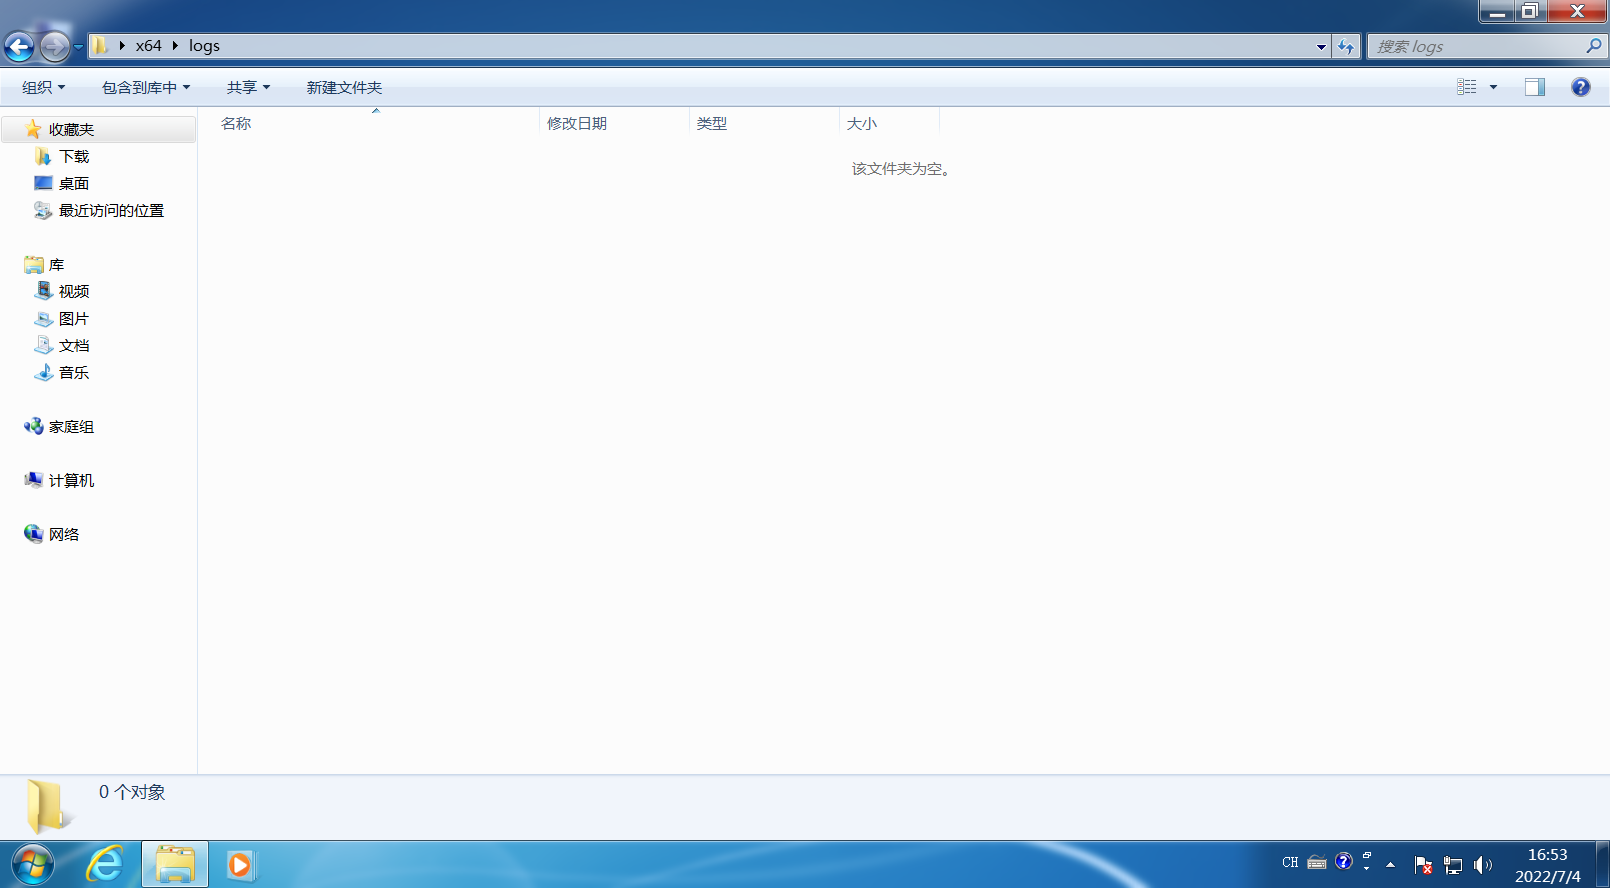Sort by the 大小 column header
Viewport: 1610px width, 888px height.
coord(889,123)
